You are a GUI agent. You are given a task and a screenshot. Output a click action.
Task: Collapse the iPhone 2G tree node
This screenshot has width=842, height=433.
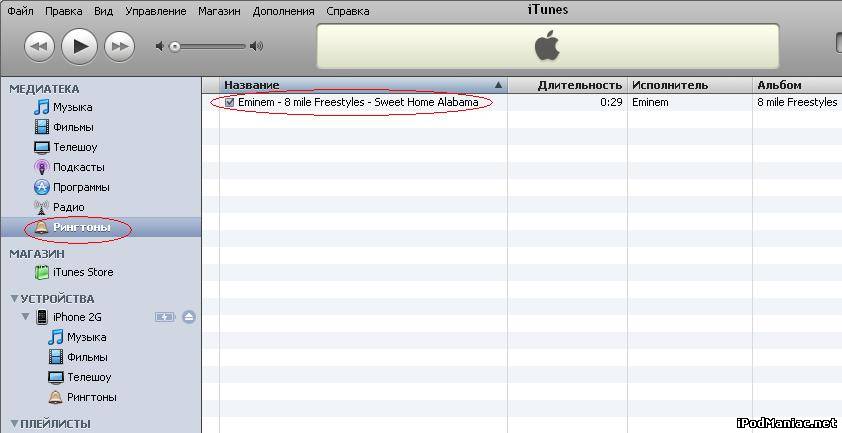pyautogui.click(x=25, y=316)
